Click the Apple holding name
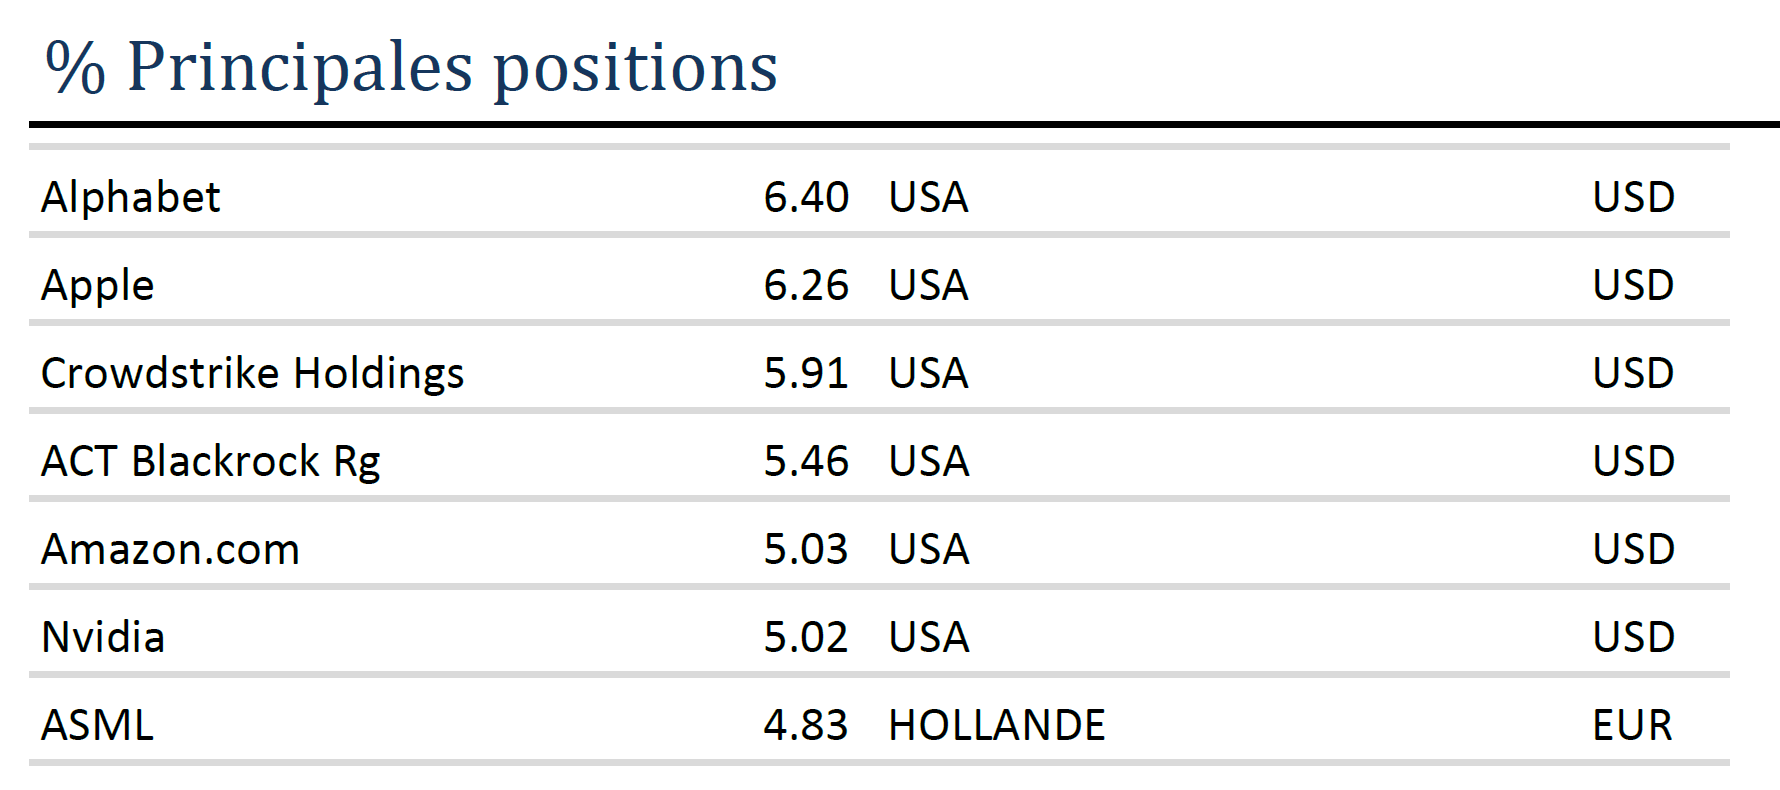The image size is (1780, 790). click(97, 286)
